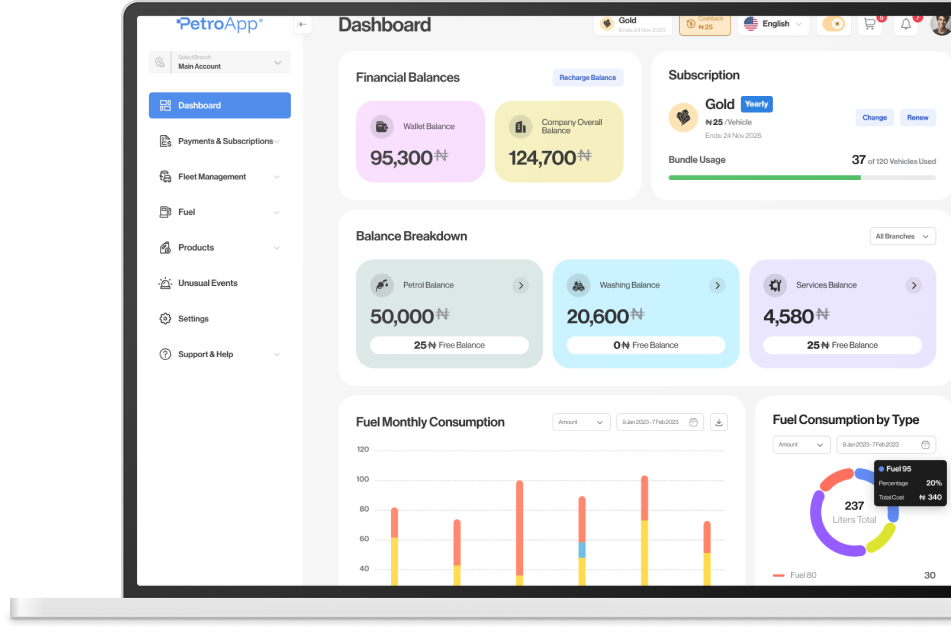The height and width of the screenshot is (629, 951).
Task: Open Services Balance details arrow
Action: point(913,285)
